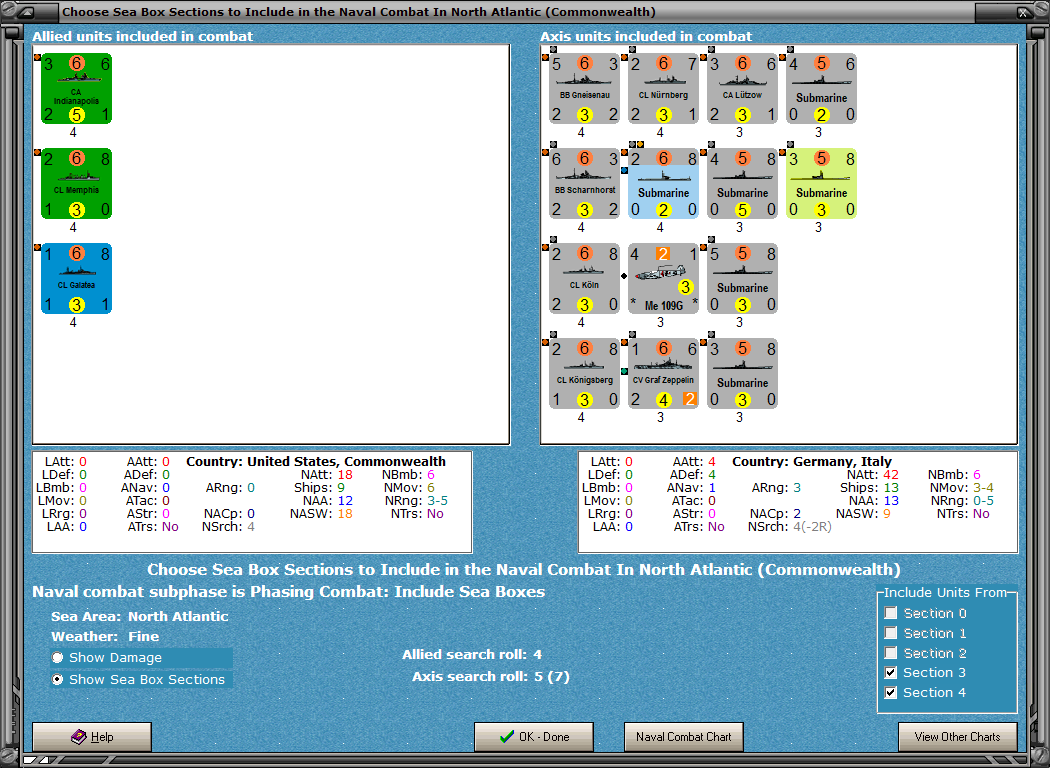Viewport: 1050px width, 768px height.
Task: Select the CL Königsberg unit counter
Action: click(585, 374)
